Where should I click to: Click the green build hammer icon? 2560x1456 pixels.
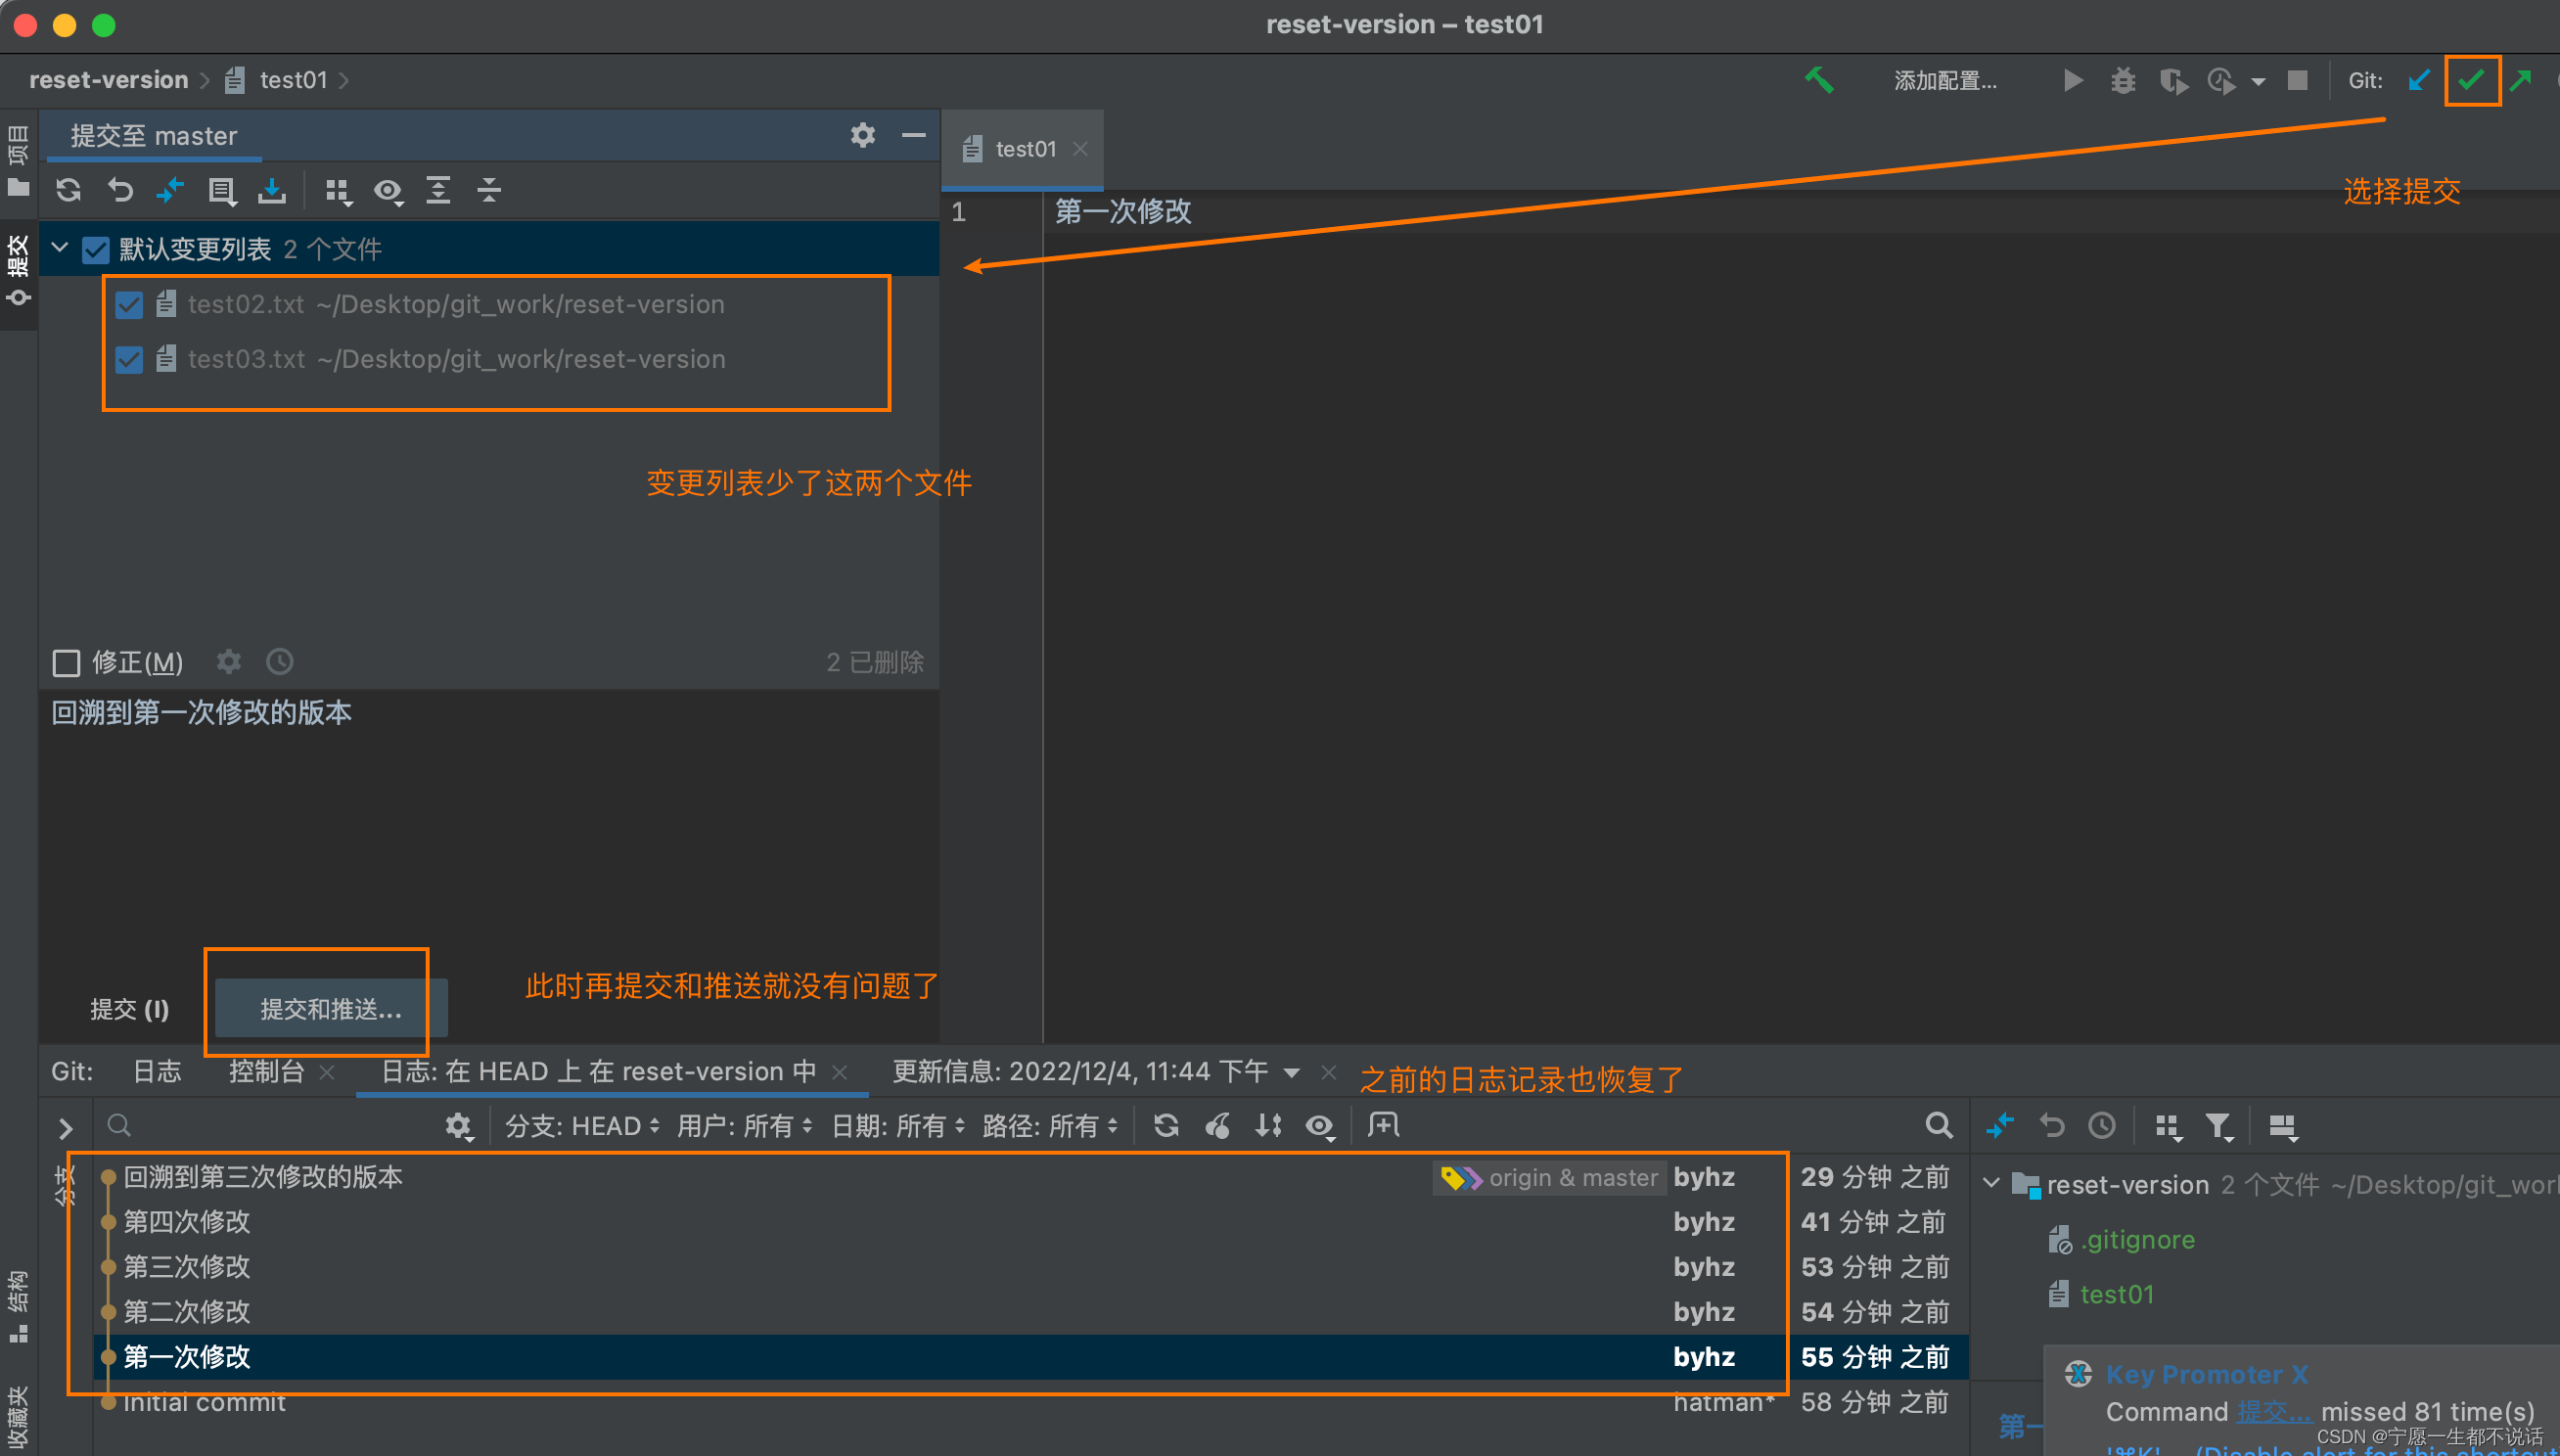1819,80
